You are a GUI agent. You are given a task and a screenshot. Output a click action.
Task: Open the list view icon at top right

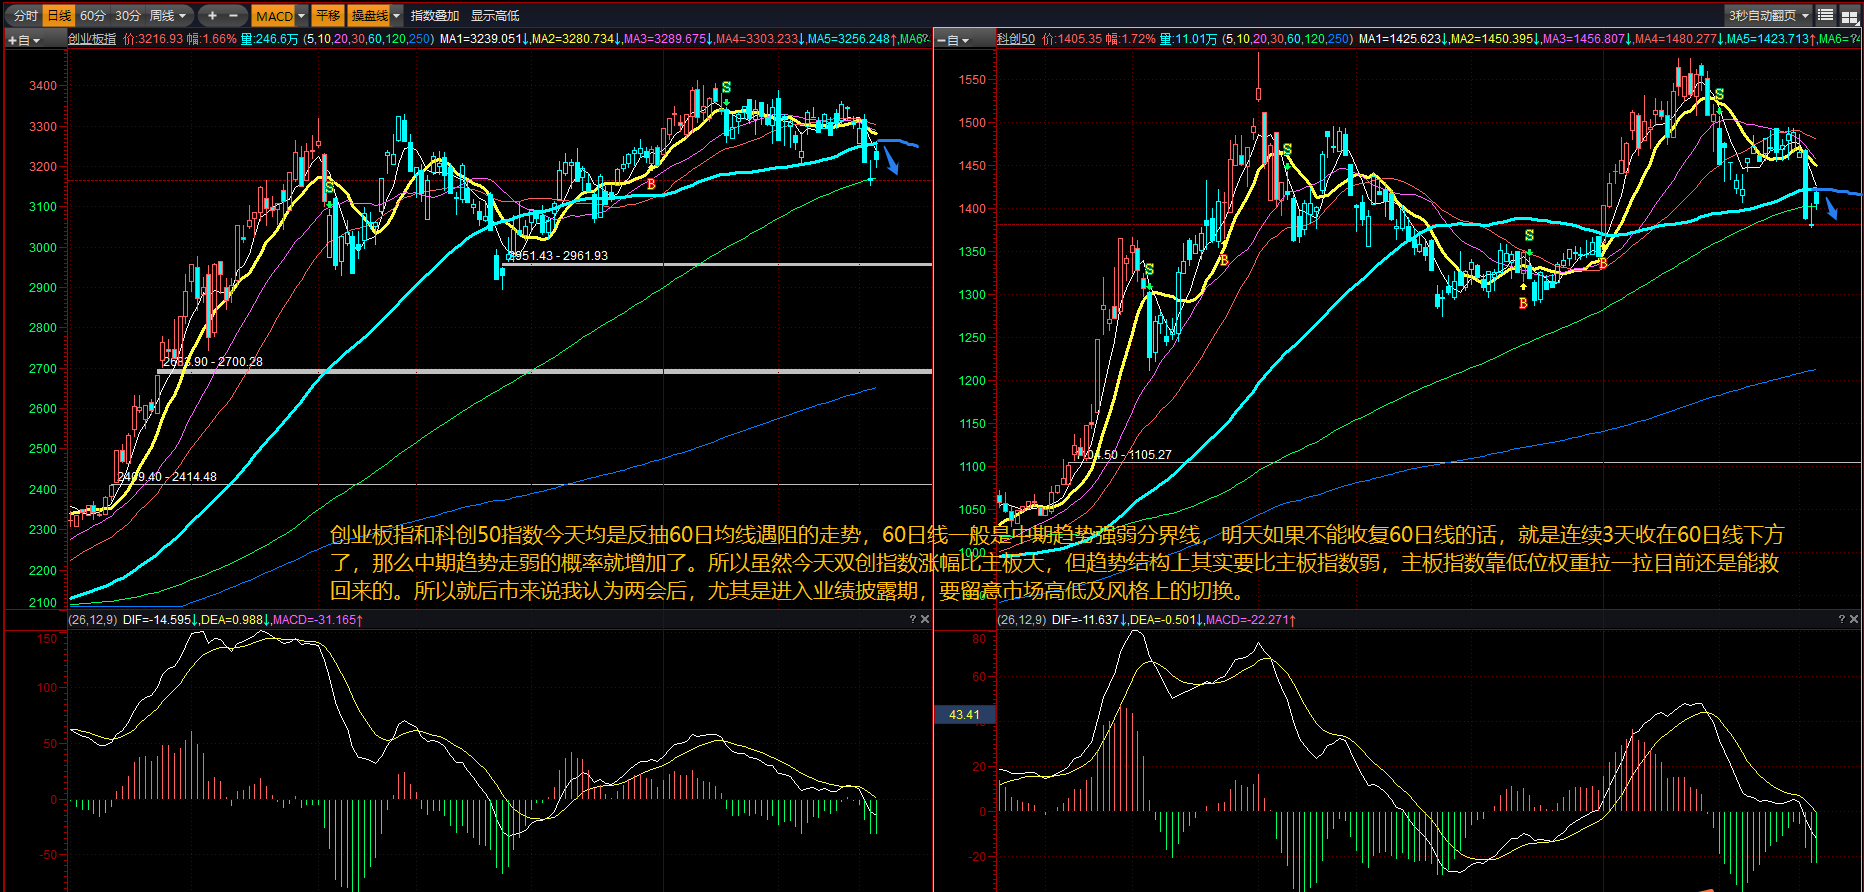1825,15
